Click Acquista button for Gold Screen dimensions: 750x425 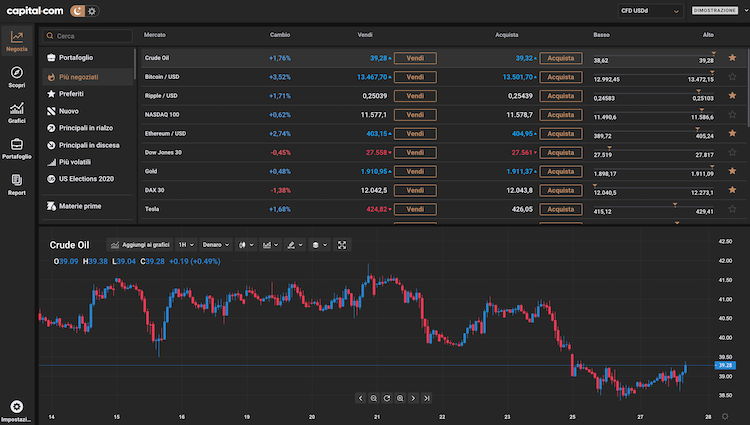pyautogui.click(x=561, y=171)
